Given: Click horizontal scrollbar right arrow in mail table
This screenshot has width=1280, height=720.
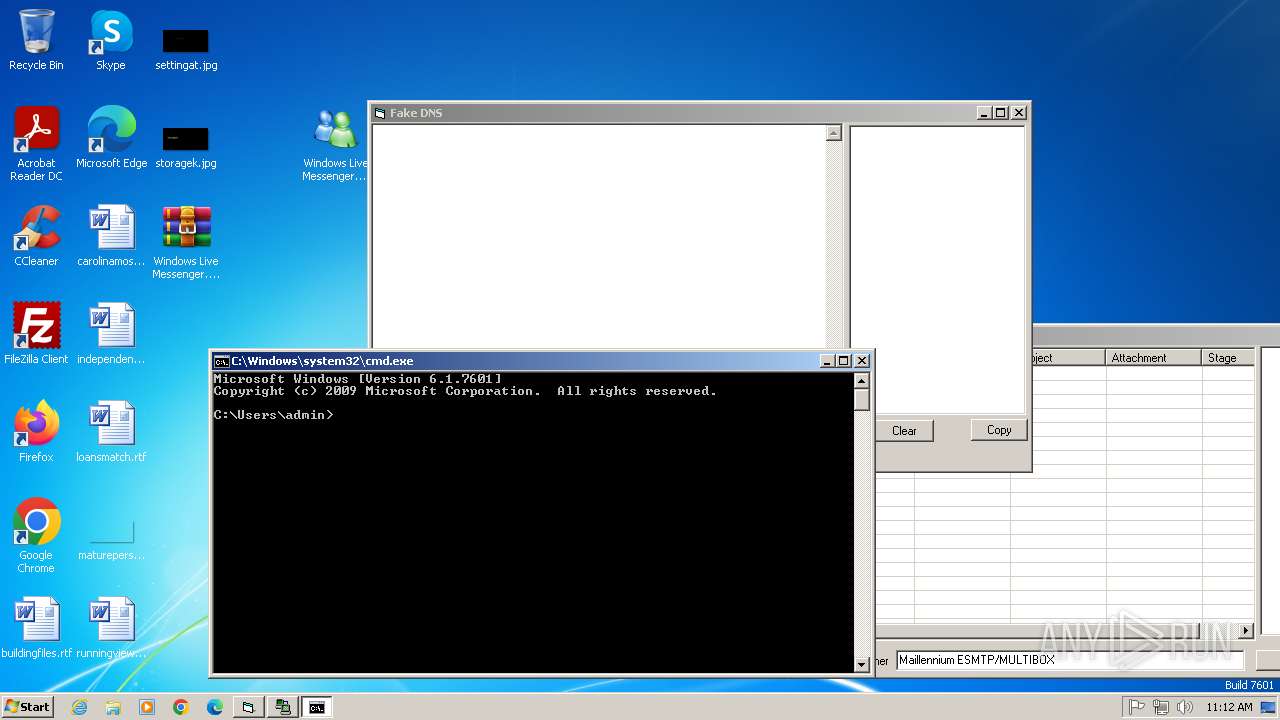Looking at the screenshot, I should pos(1246,631).
